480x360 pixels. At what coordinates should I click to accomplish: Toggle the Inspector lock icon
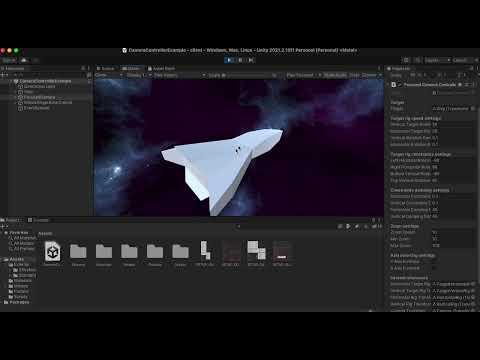[471, 68]
